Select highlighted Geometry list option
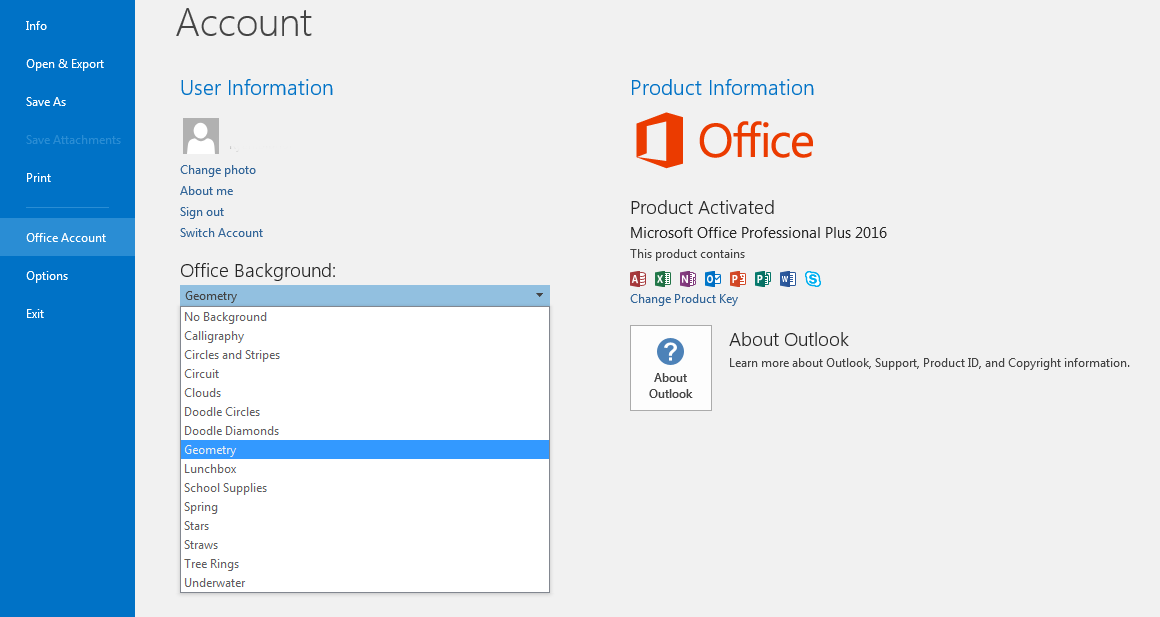1160x617 pixels. coord(365,450)
